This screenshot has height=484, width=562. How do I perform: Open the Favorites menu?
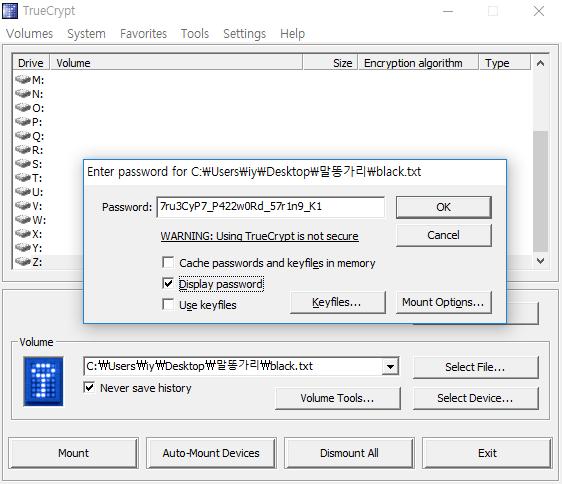(x=143, y=34)
